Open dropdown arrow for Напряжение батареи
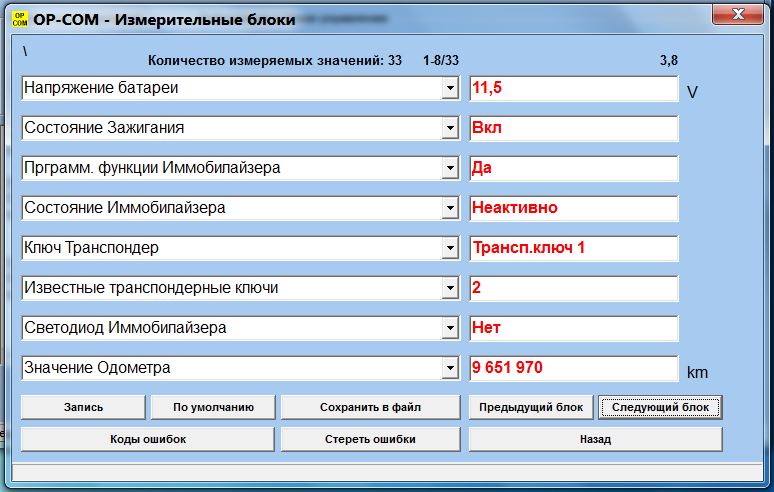The image size is (774, 492). coord(450,88)
